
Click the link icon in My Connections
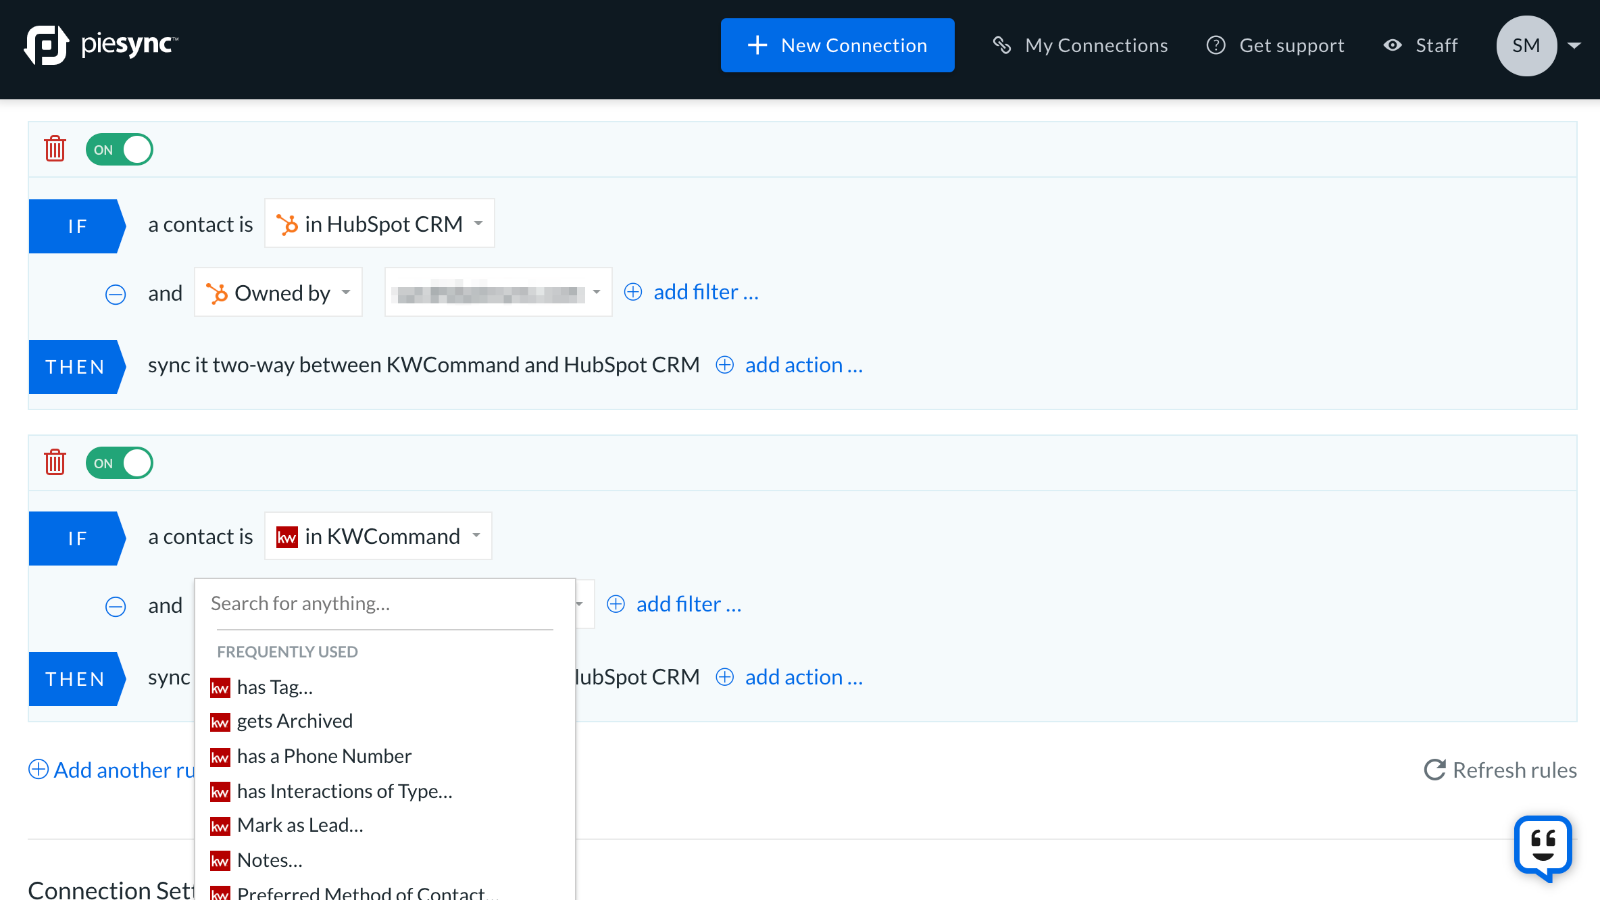click(x=1002, y=45)
